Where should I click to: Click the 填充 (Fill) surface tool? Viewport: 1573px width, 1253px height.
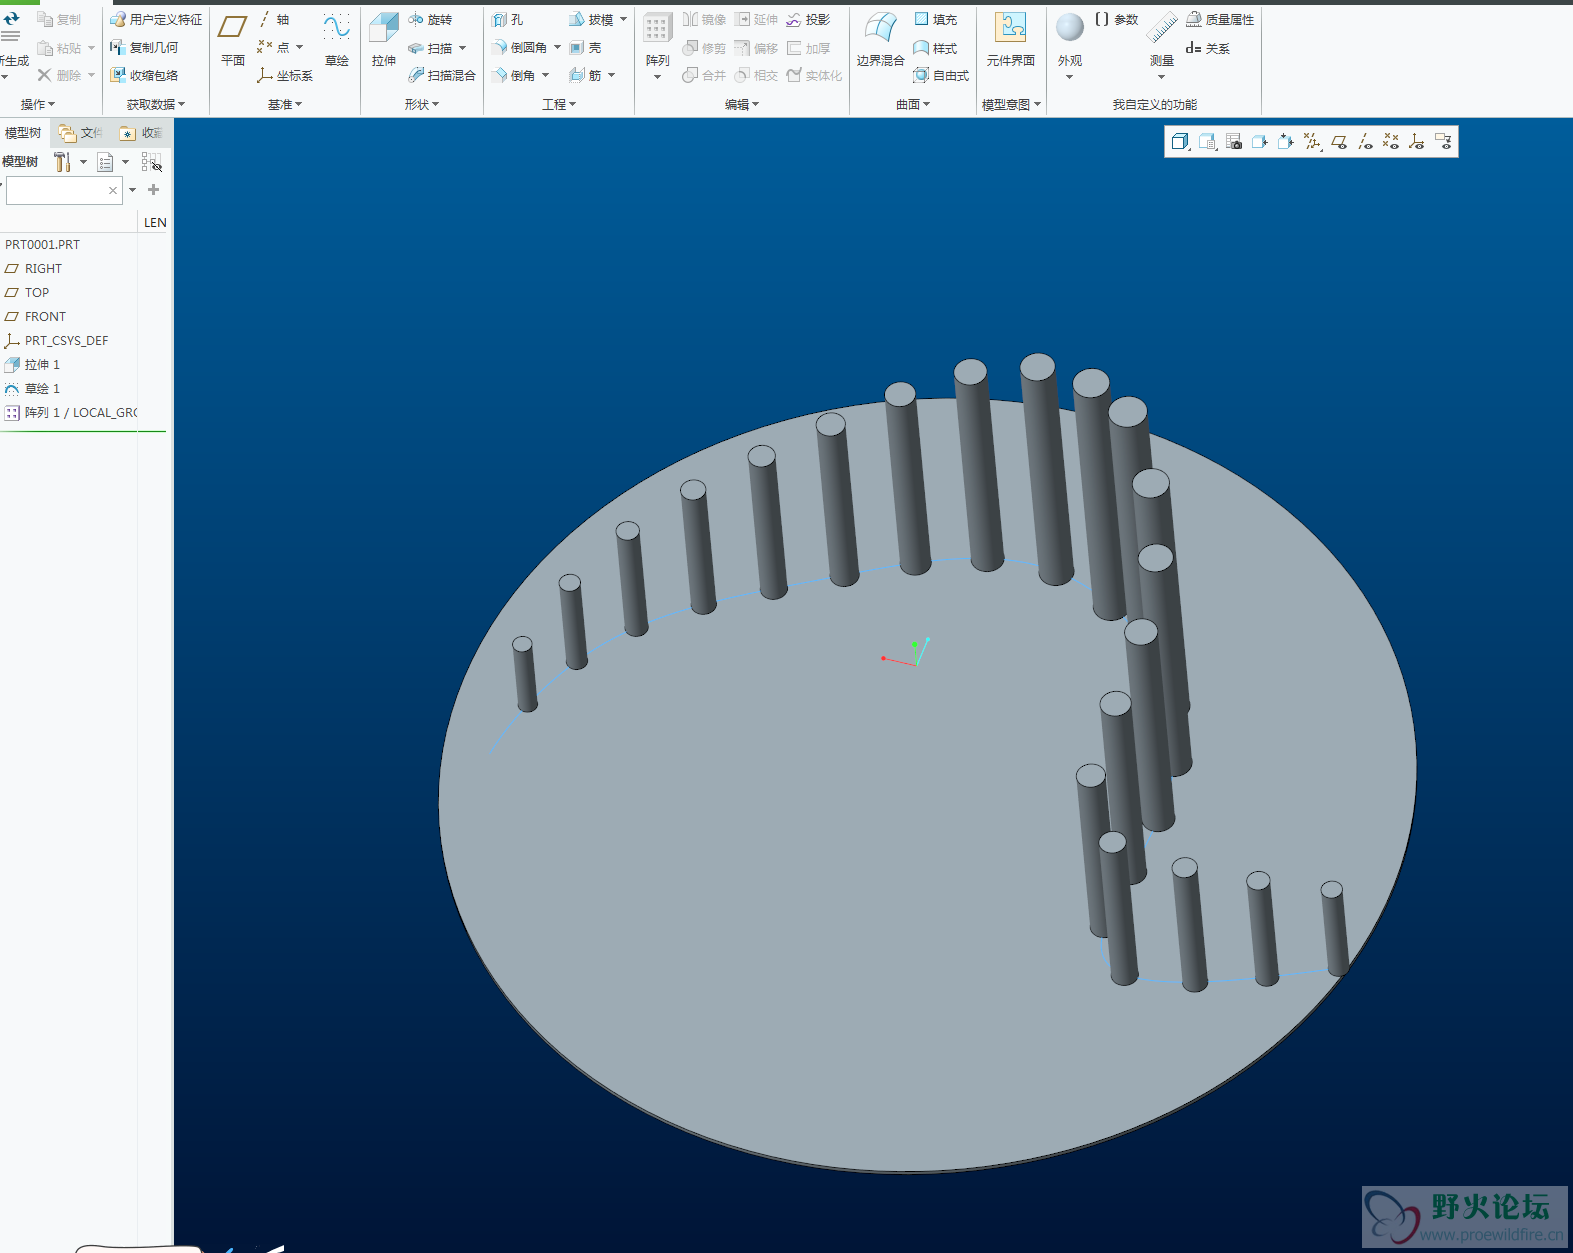pos(935,20)
